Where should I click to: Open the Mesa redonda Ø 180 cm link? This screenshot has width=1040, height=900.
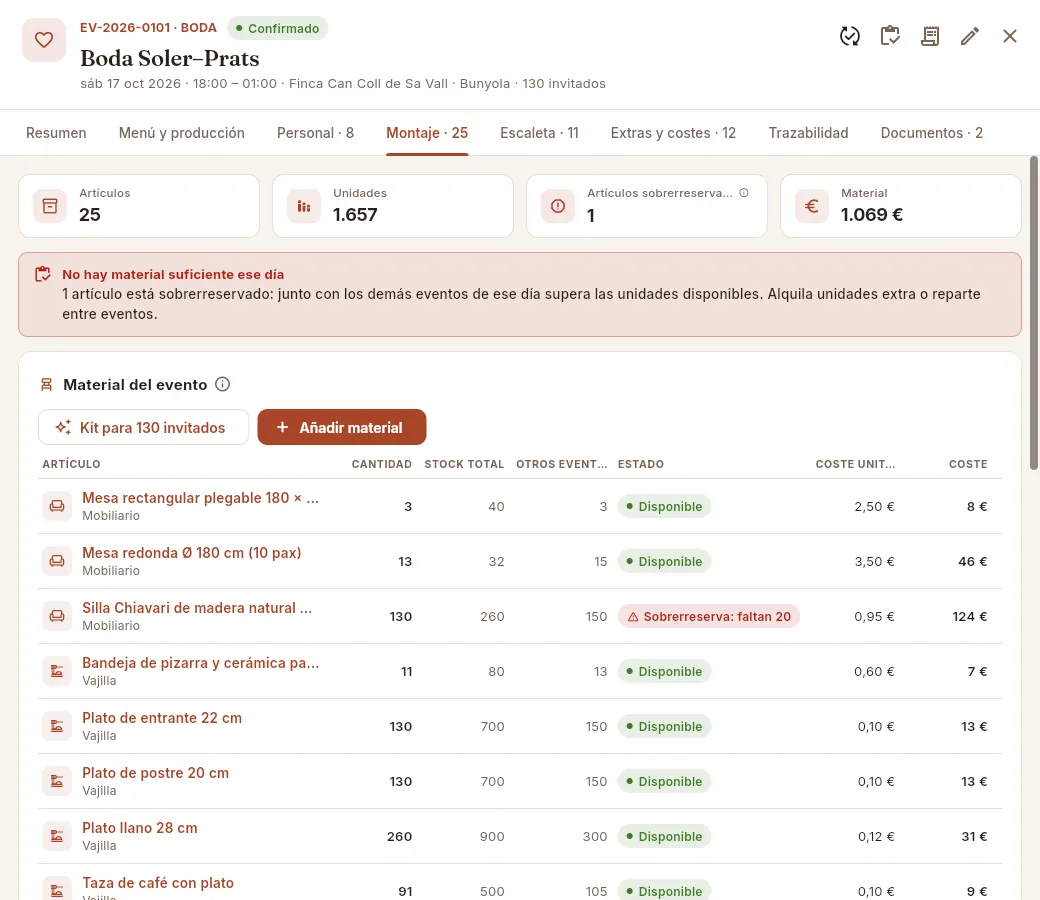click(191, 552)
